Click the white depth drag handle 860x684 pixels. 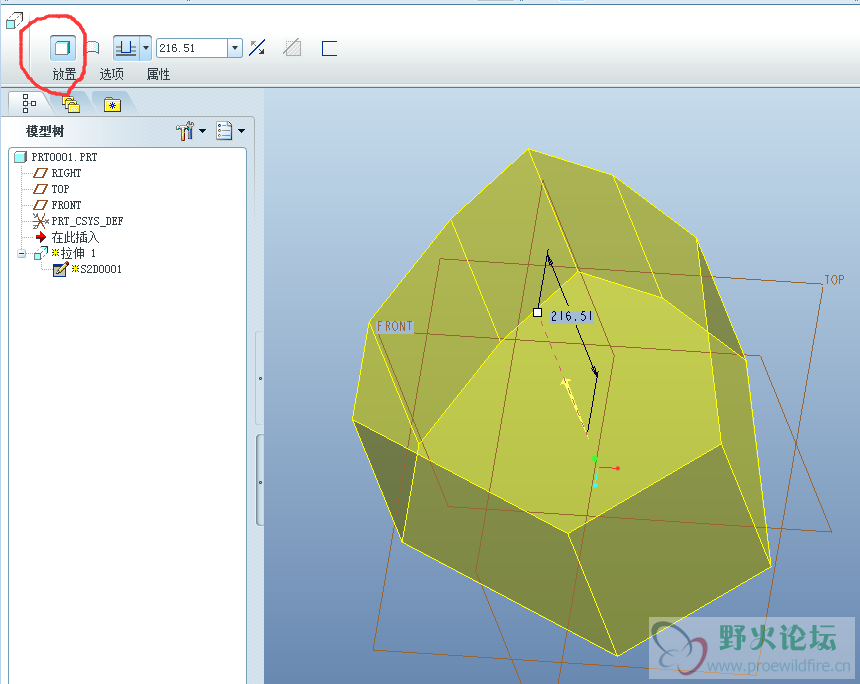[x=538, y=313]
